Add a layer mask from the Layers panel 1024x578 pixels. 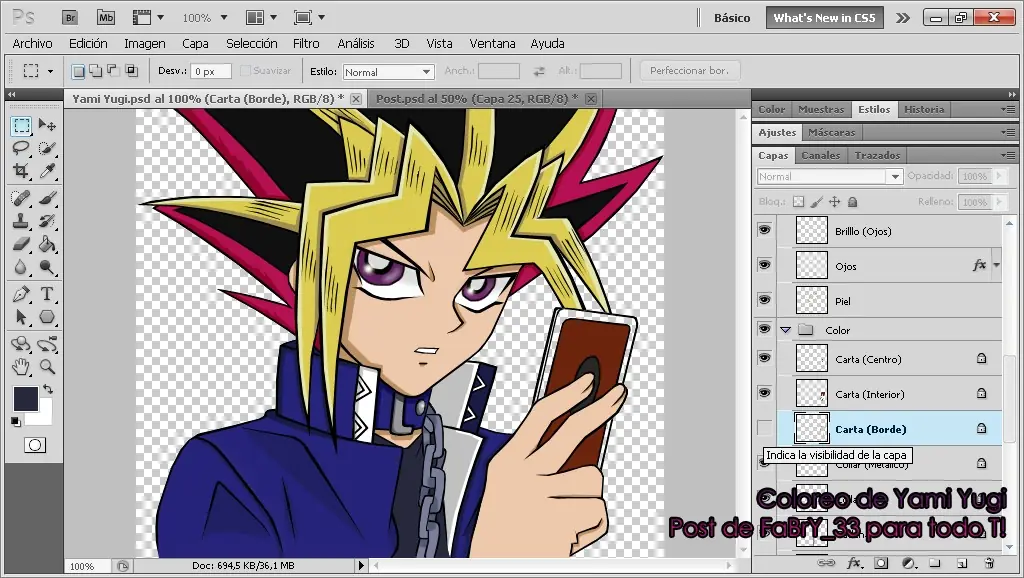(x=881, y=563)
